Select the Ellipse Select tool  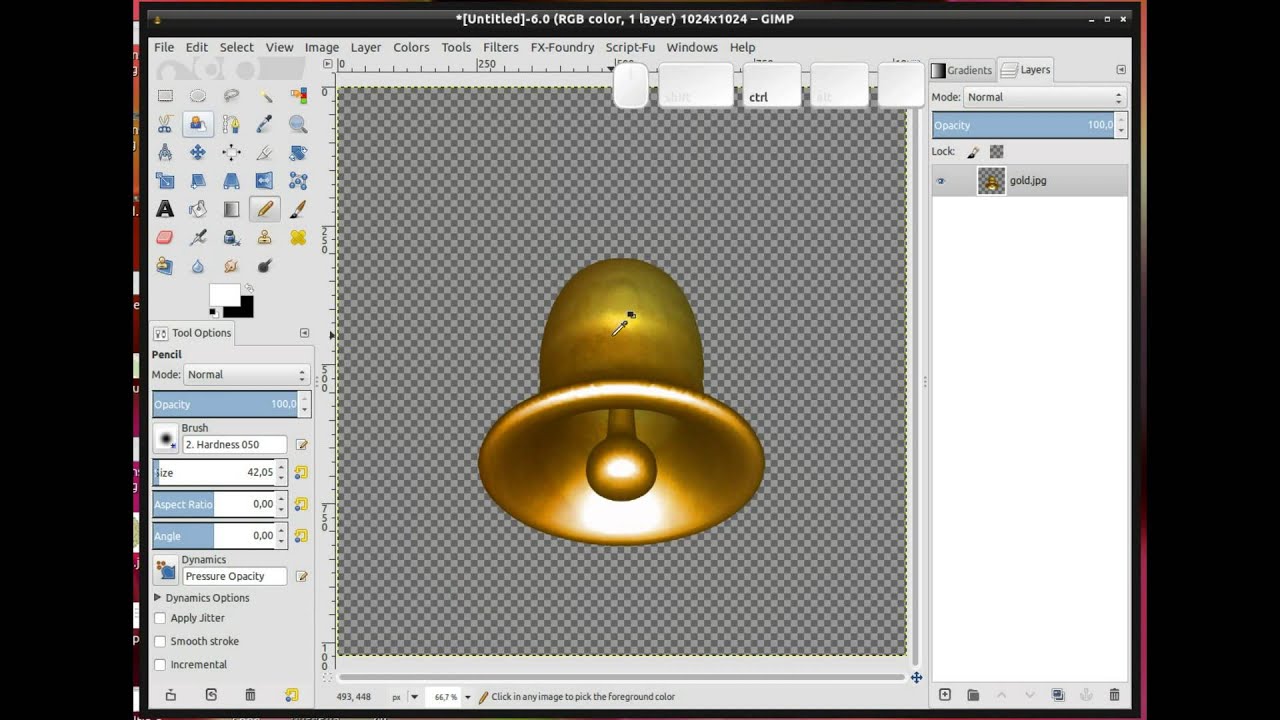point(198,96)
